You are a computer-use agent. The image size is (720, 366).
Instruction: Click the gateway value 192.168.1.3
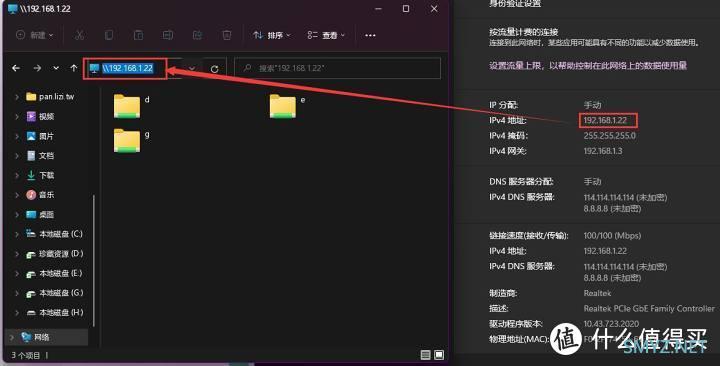[x=603, y=151]
